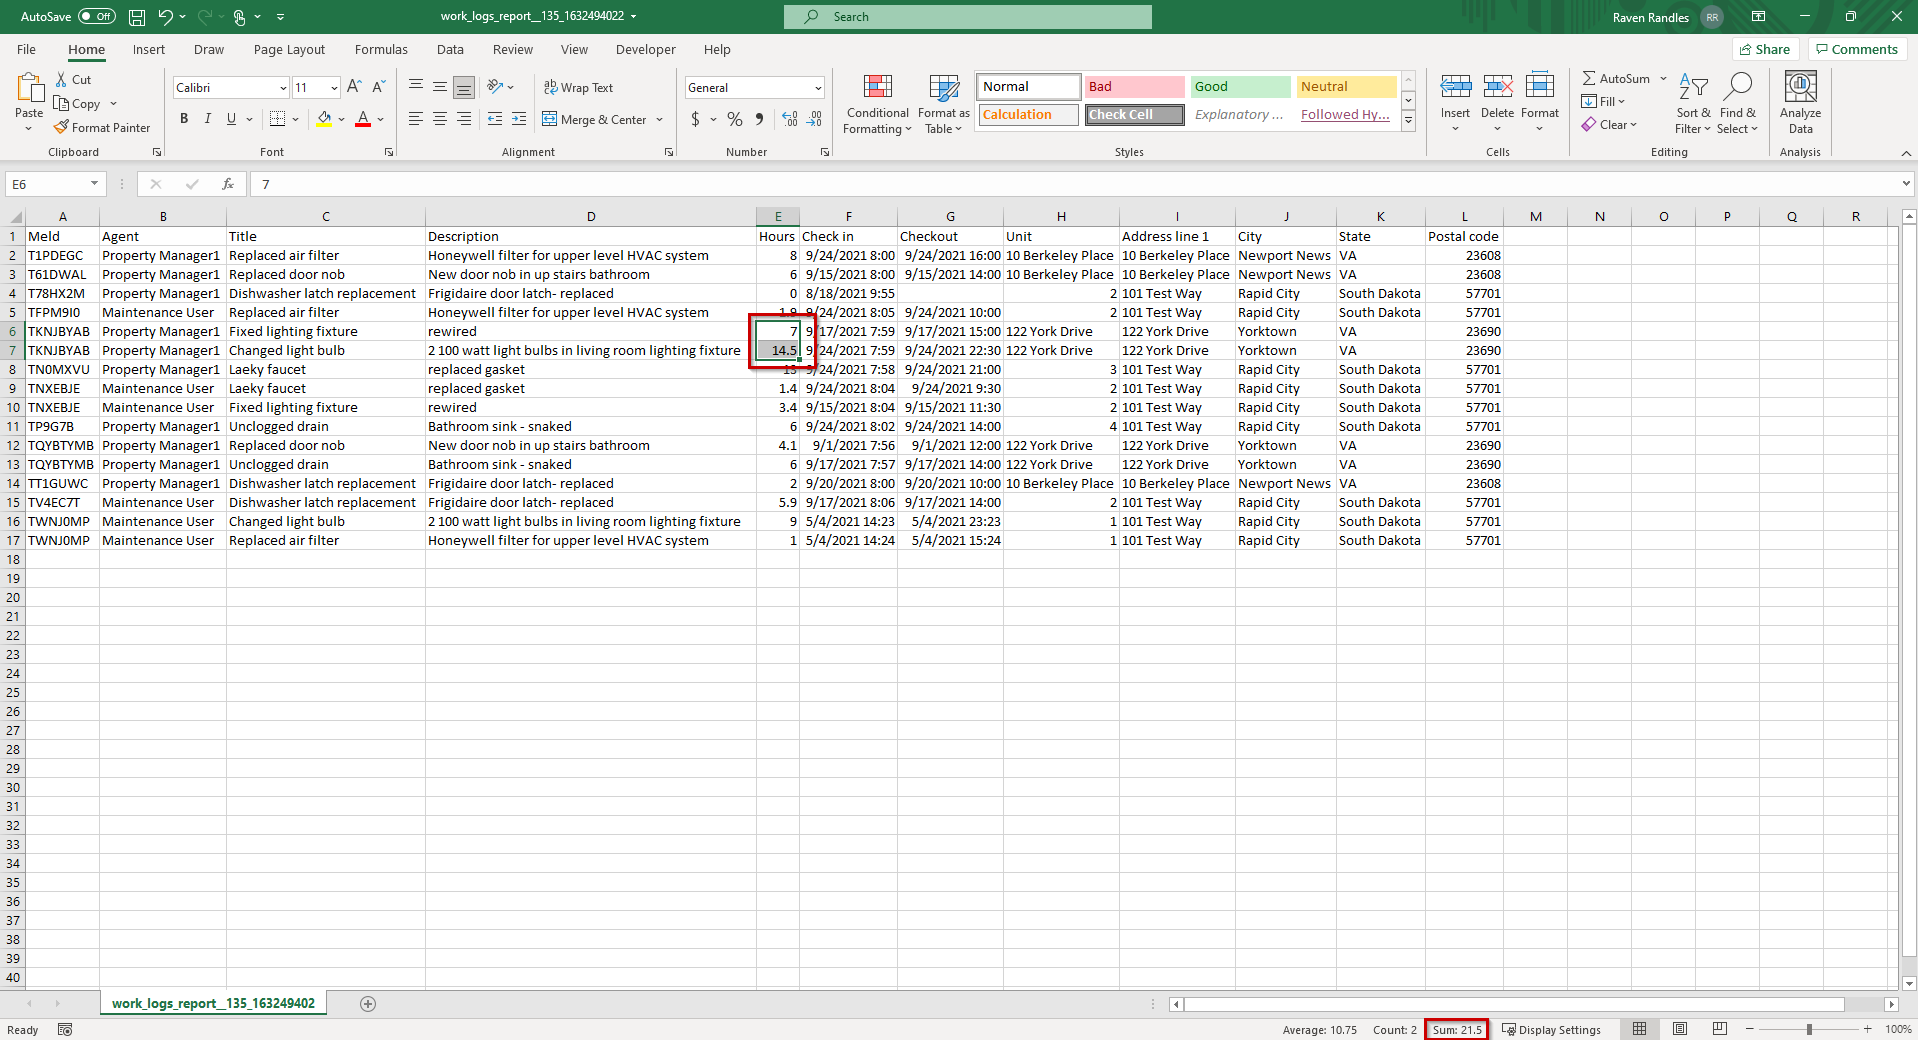Open the Formulas ribbon tab
This screenshot has width=1918, height=1040.
click(381, 50)
